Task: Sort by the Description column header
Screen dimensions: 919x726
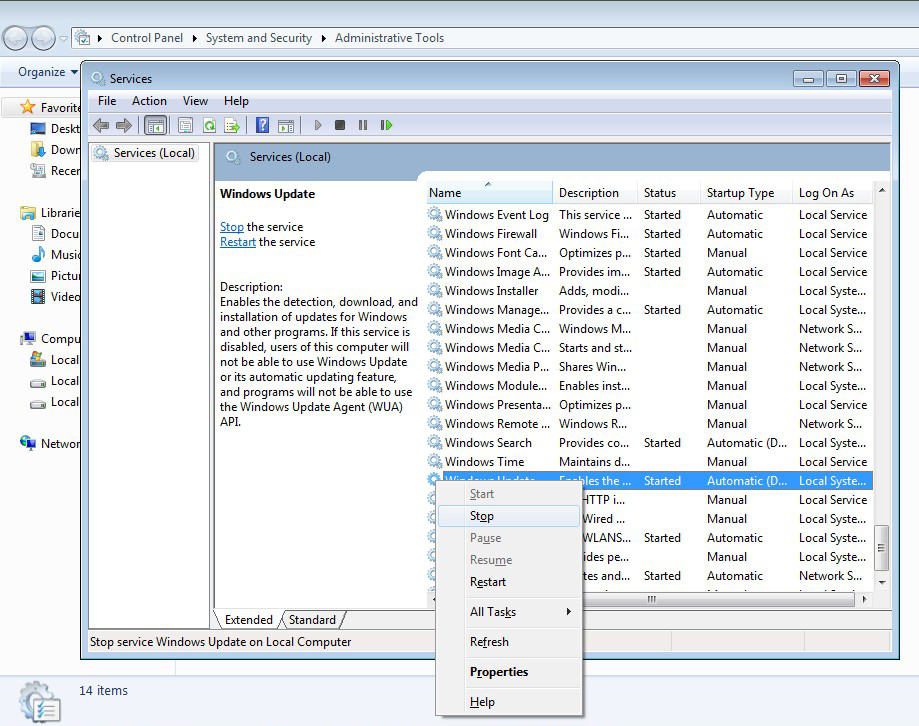Action: pos(595,193)
